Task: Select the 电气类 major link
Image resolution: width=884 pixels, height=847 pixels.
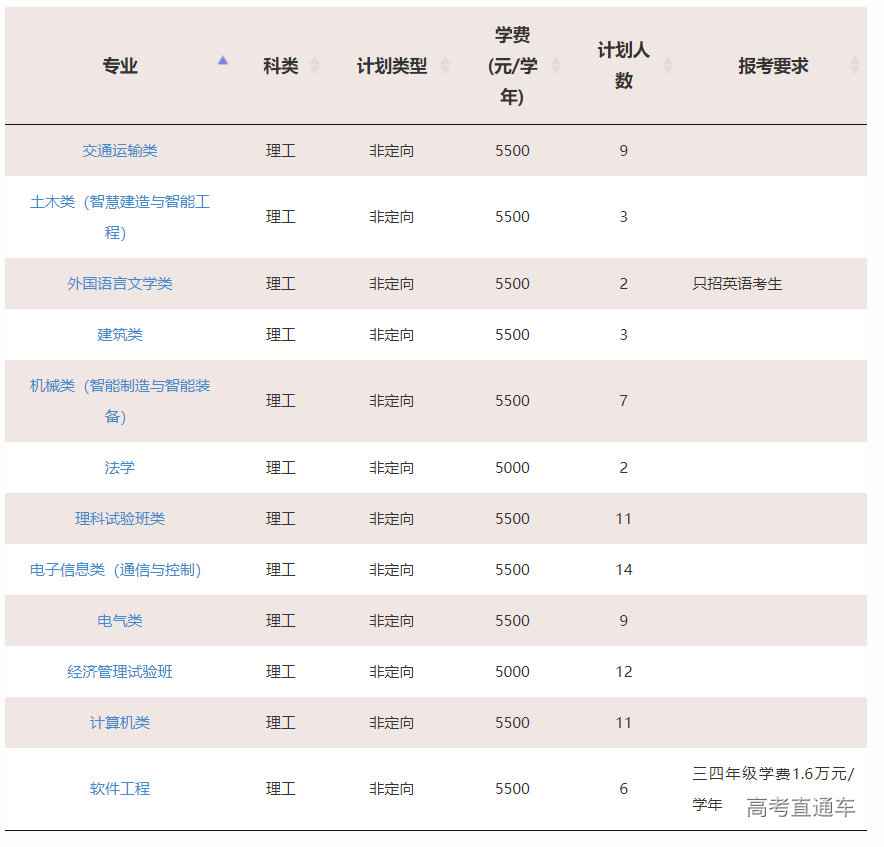Action: pos(120,621)
